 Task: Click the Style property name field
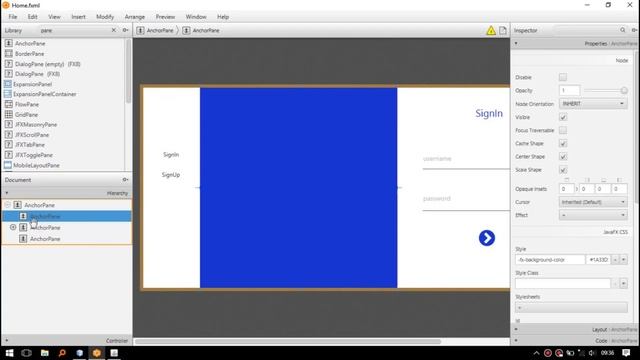click(x=550, y=260)
